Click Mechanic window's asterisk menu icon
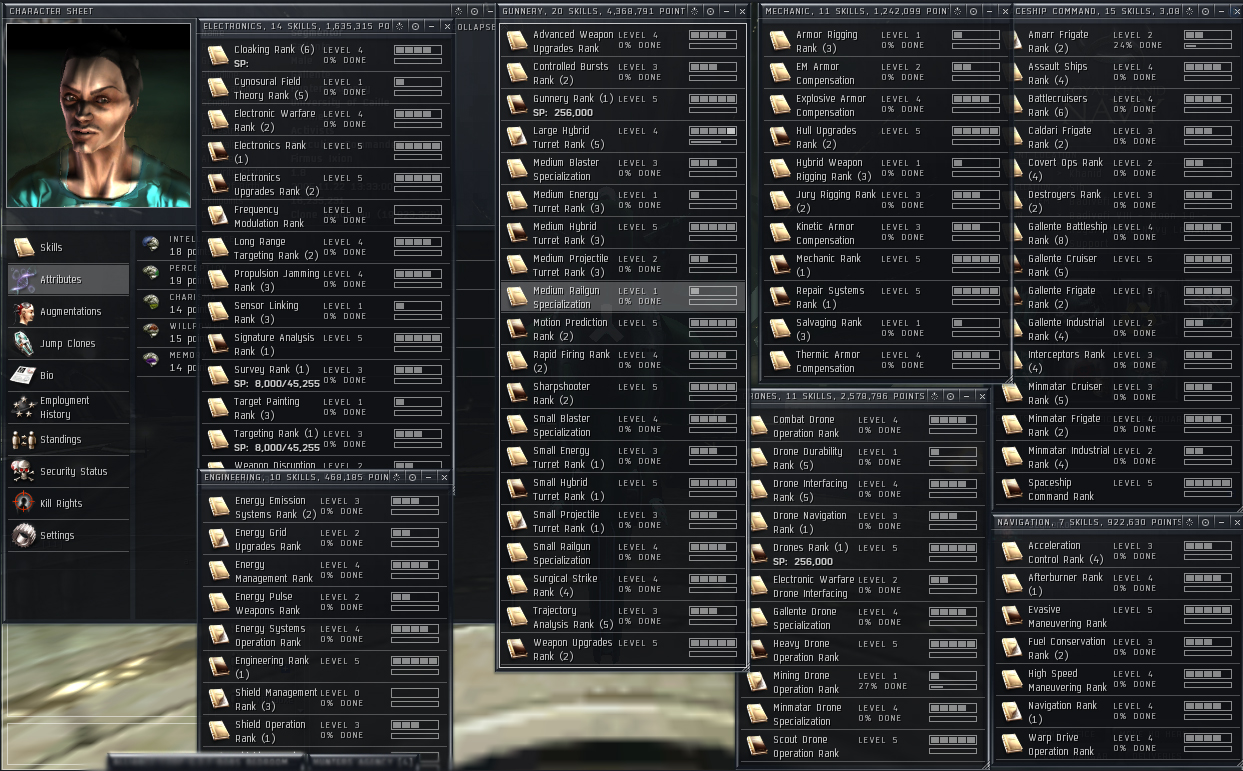 pyautogui.click(x=958, y=10)
